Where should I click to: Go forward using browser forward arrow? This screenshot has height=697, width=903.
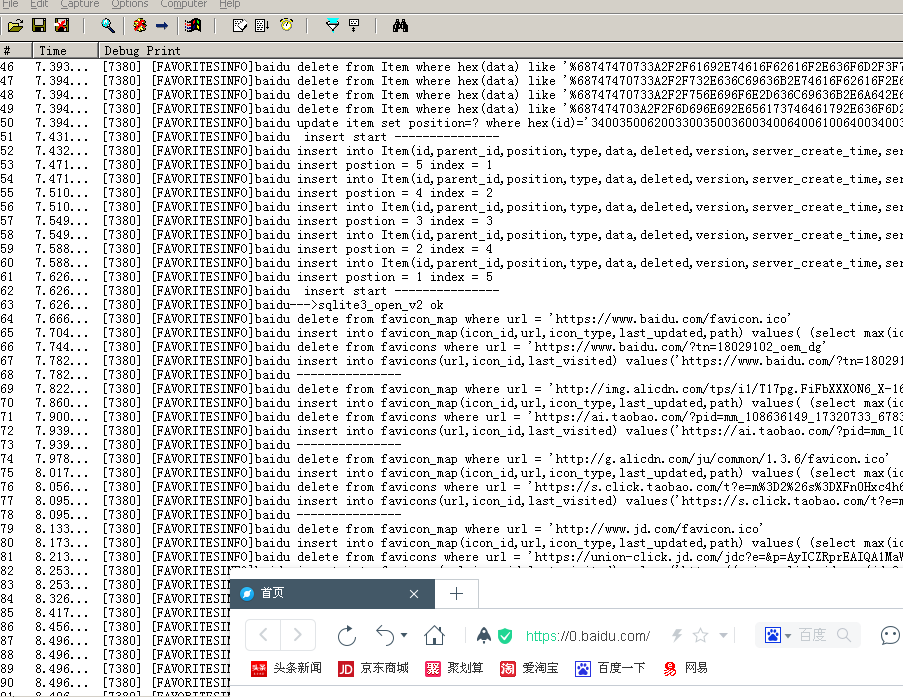click(298, 635)
